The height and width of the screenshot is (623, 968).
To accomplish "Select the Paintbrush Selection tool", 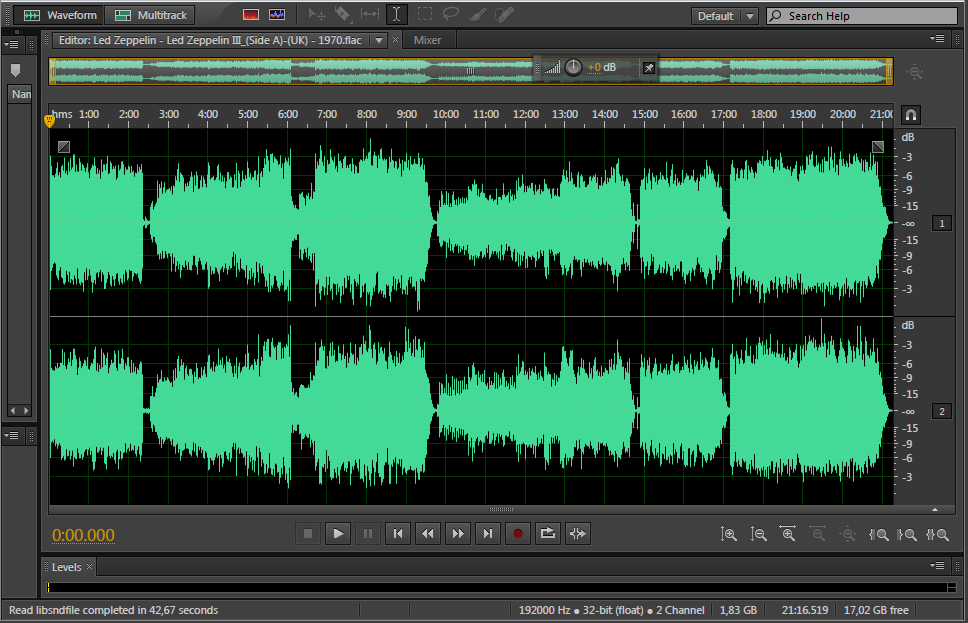I will tap(477, 14).
